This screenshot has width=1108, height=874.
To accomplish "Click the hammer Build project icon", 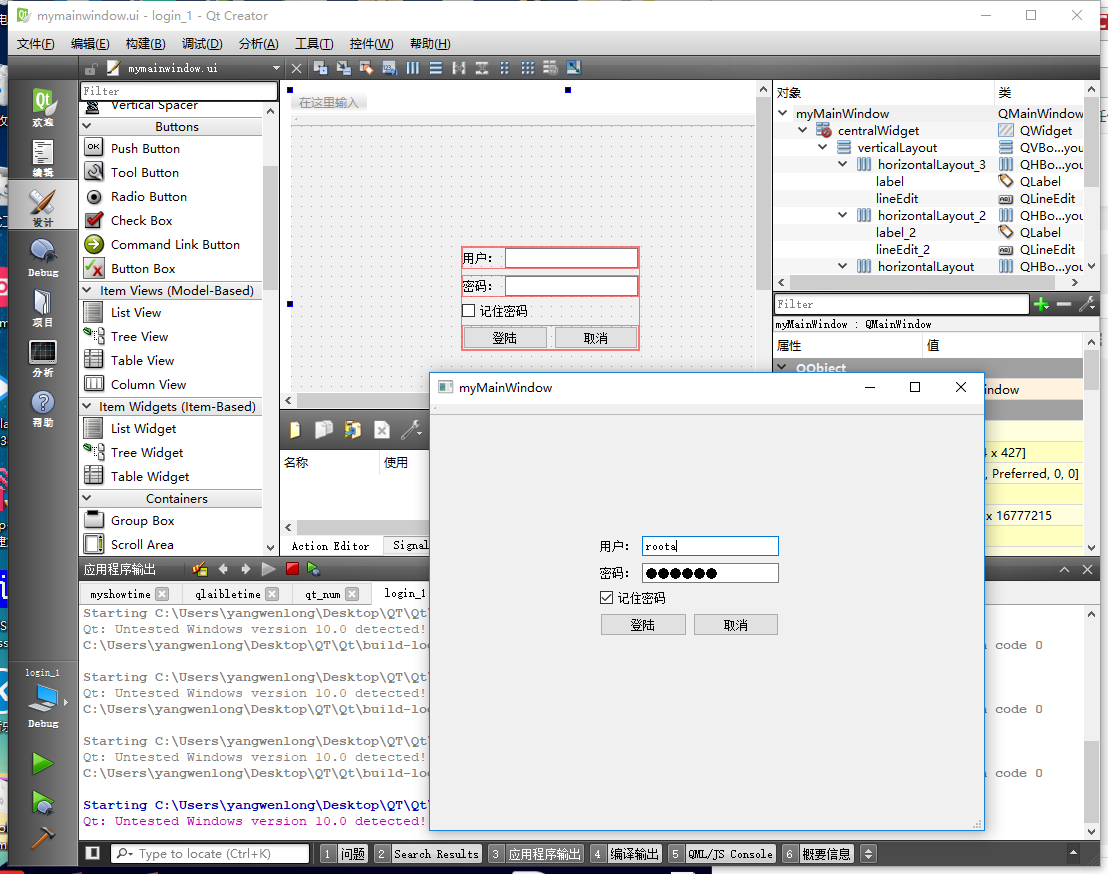I will (x=42, y=838).
